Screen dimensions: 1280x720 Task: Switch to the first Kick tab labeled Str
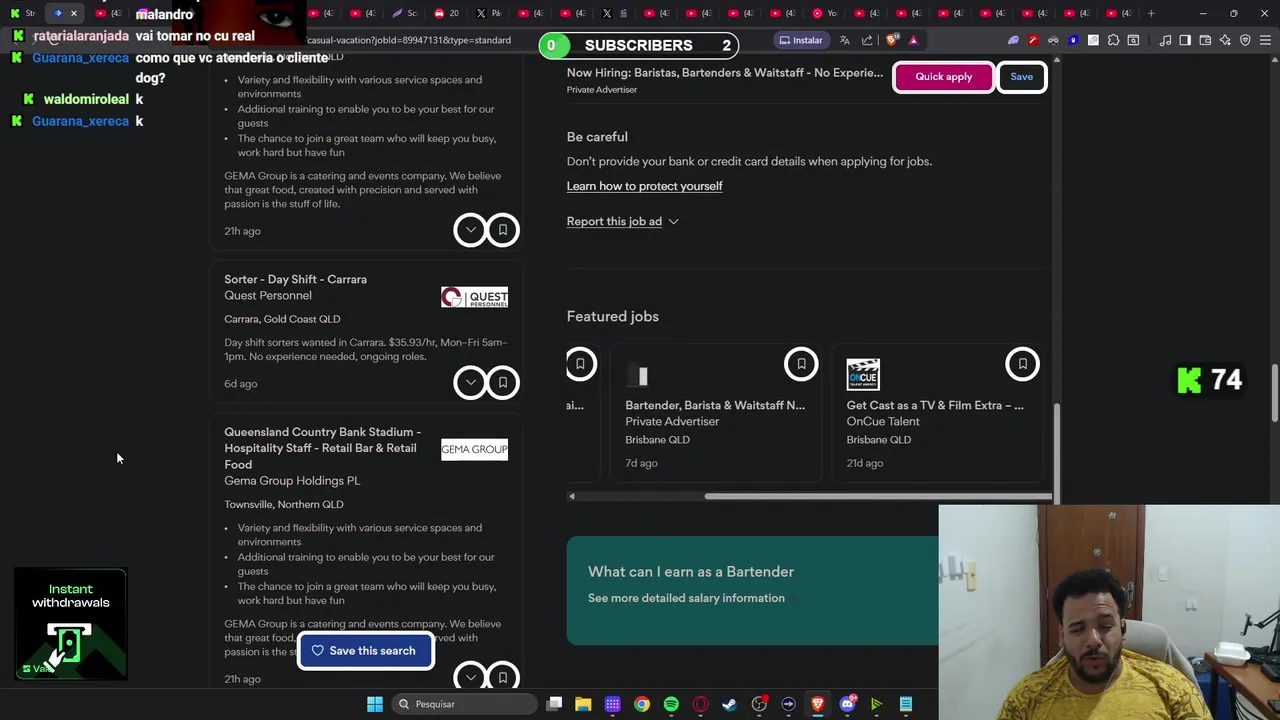(x=23, y=13)
